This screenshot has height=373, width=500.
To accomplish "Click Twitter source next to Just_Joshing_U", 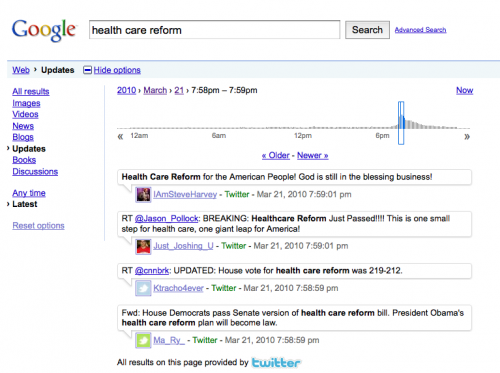I will tap(234, 246).
